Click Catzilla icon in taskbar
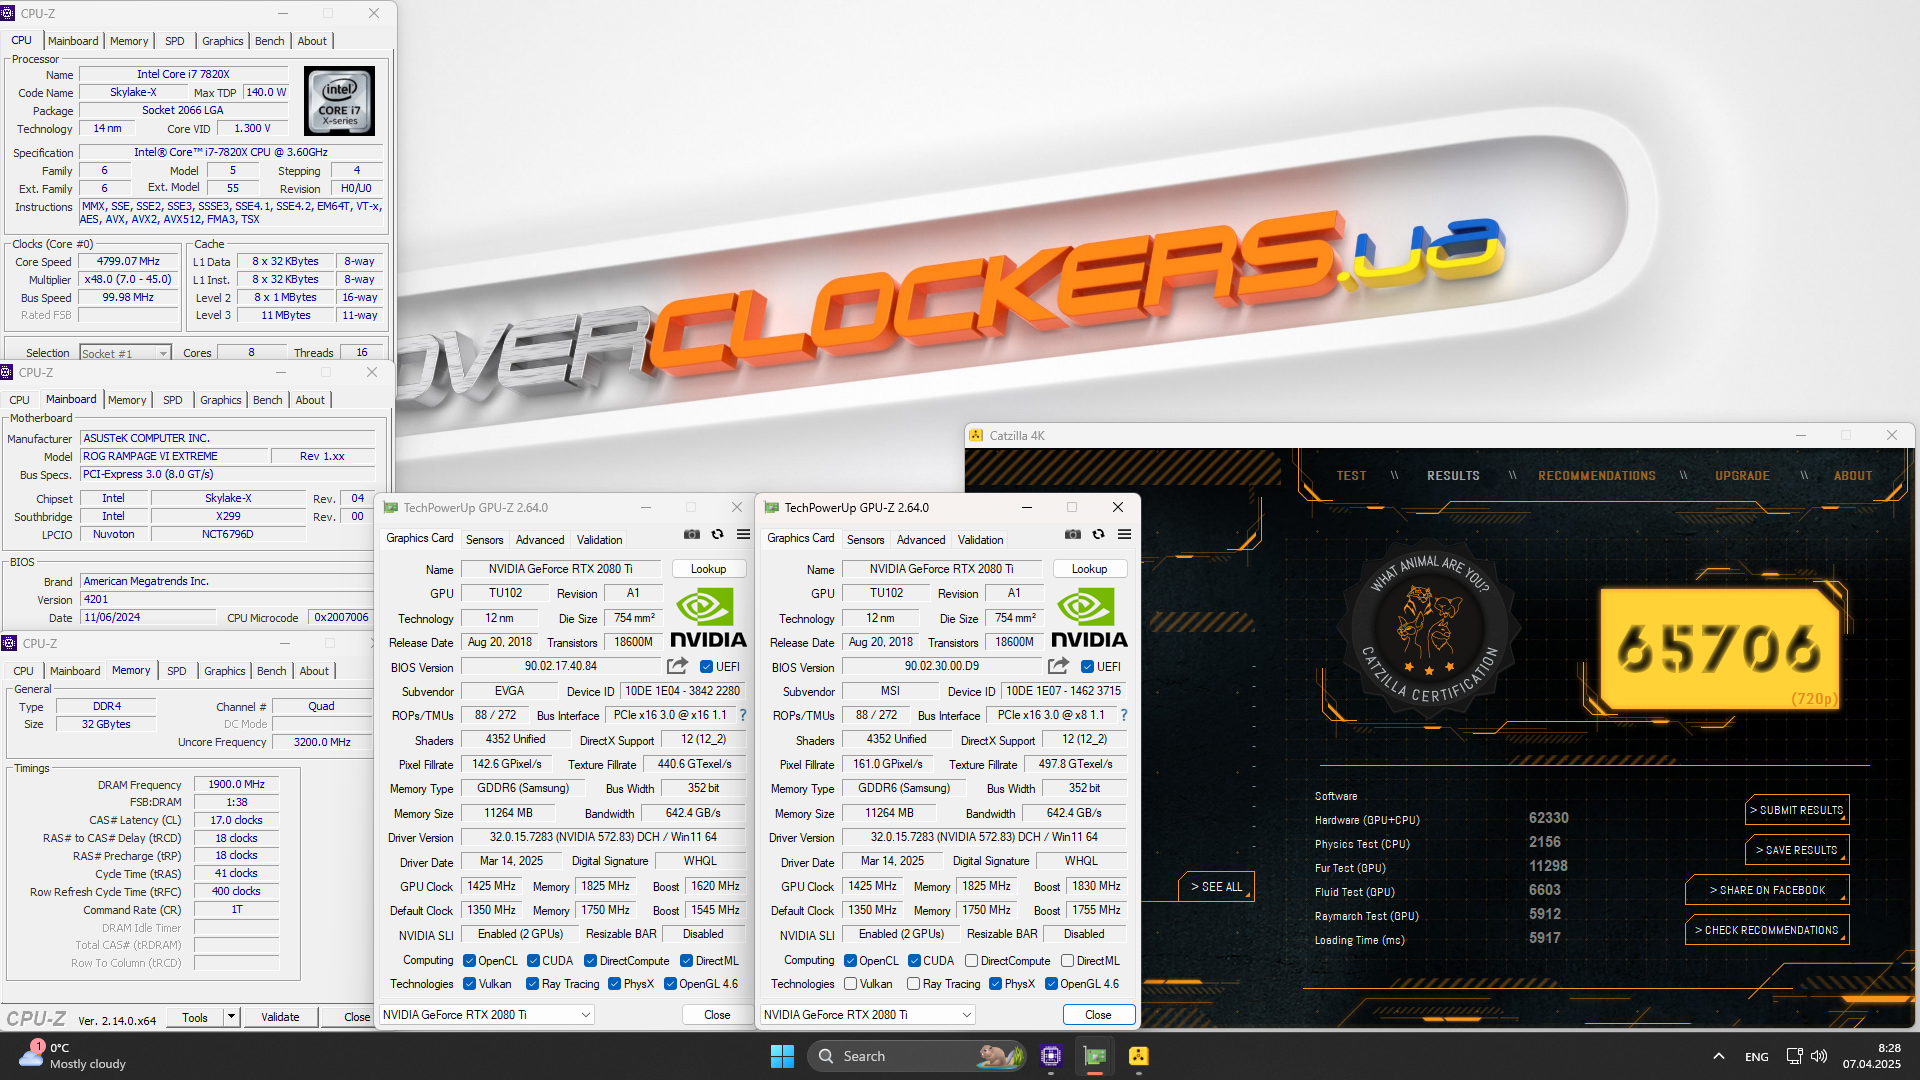 pos(1139,1056)
